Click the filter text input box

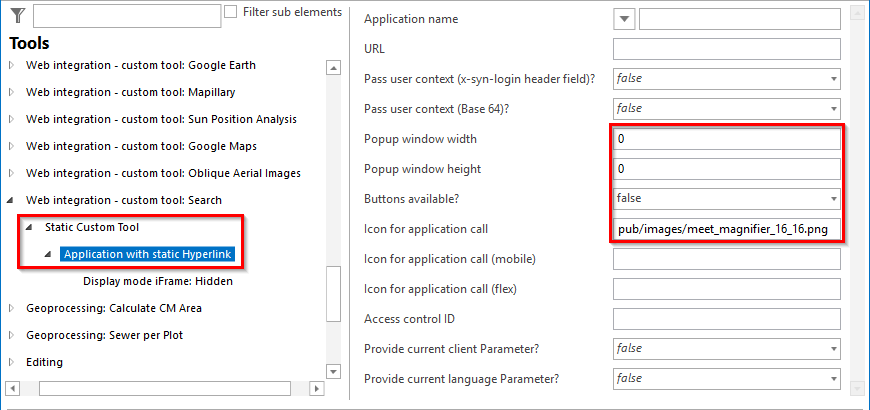[127, 16]
